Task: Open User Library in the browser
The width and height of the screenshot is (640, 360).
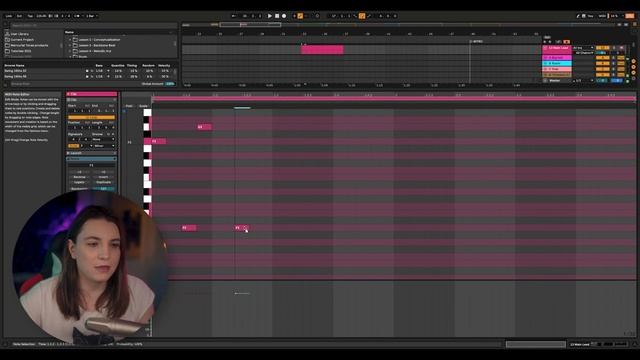Action: pos(20,34)
